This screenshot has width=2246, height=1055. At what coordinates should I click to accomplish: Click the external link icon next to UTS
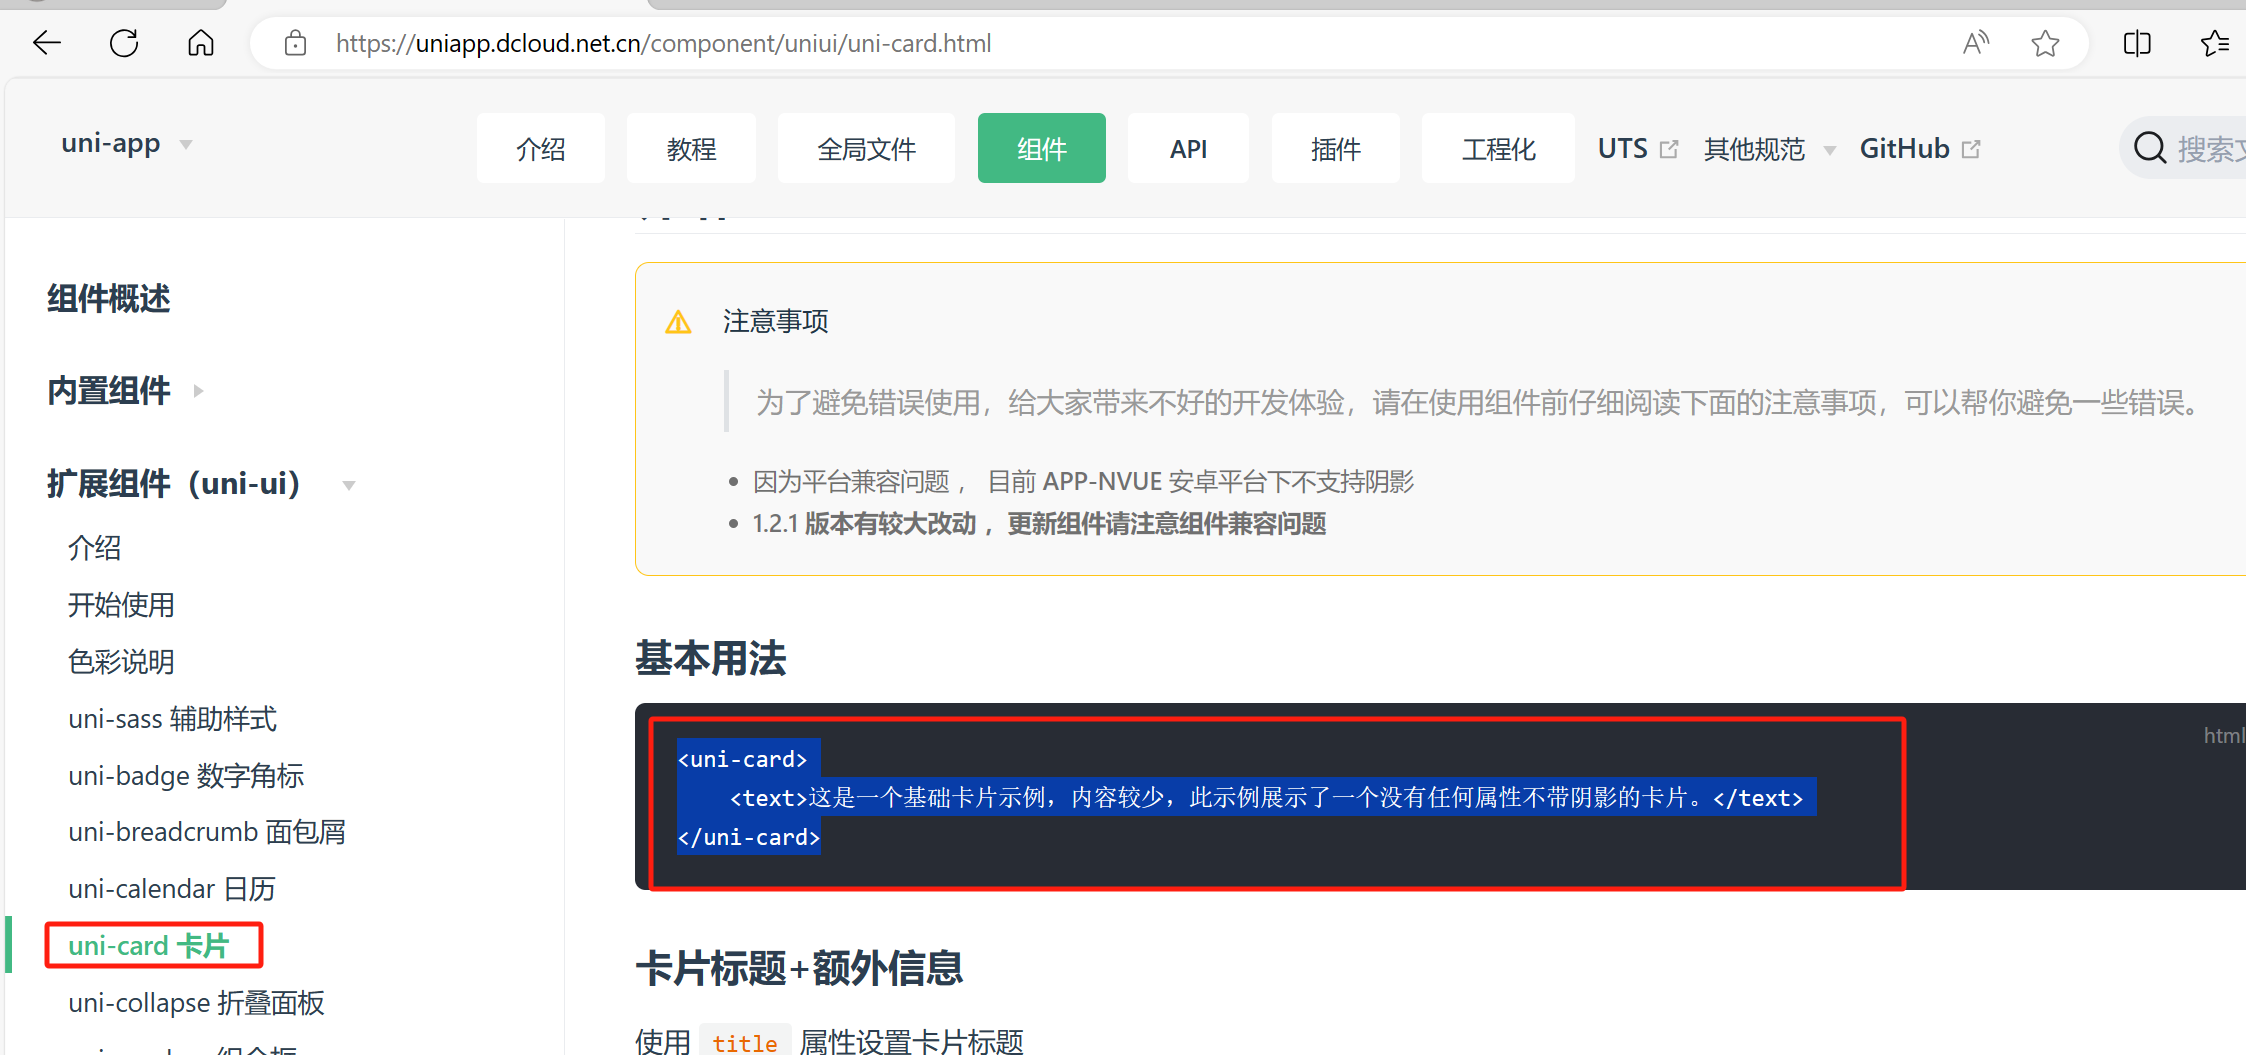1668,149
